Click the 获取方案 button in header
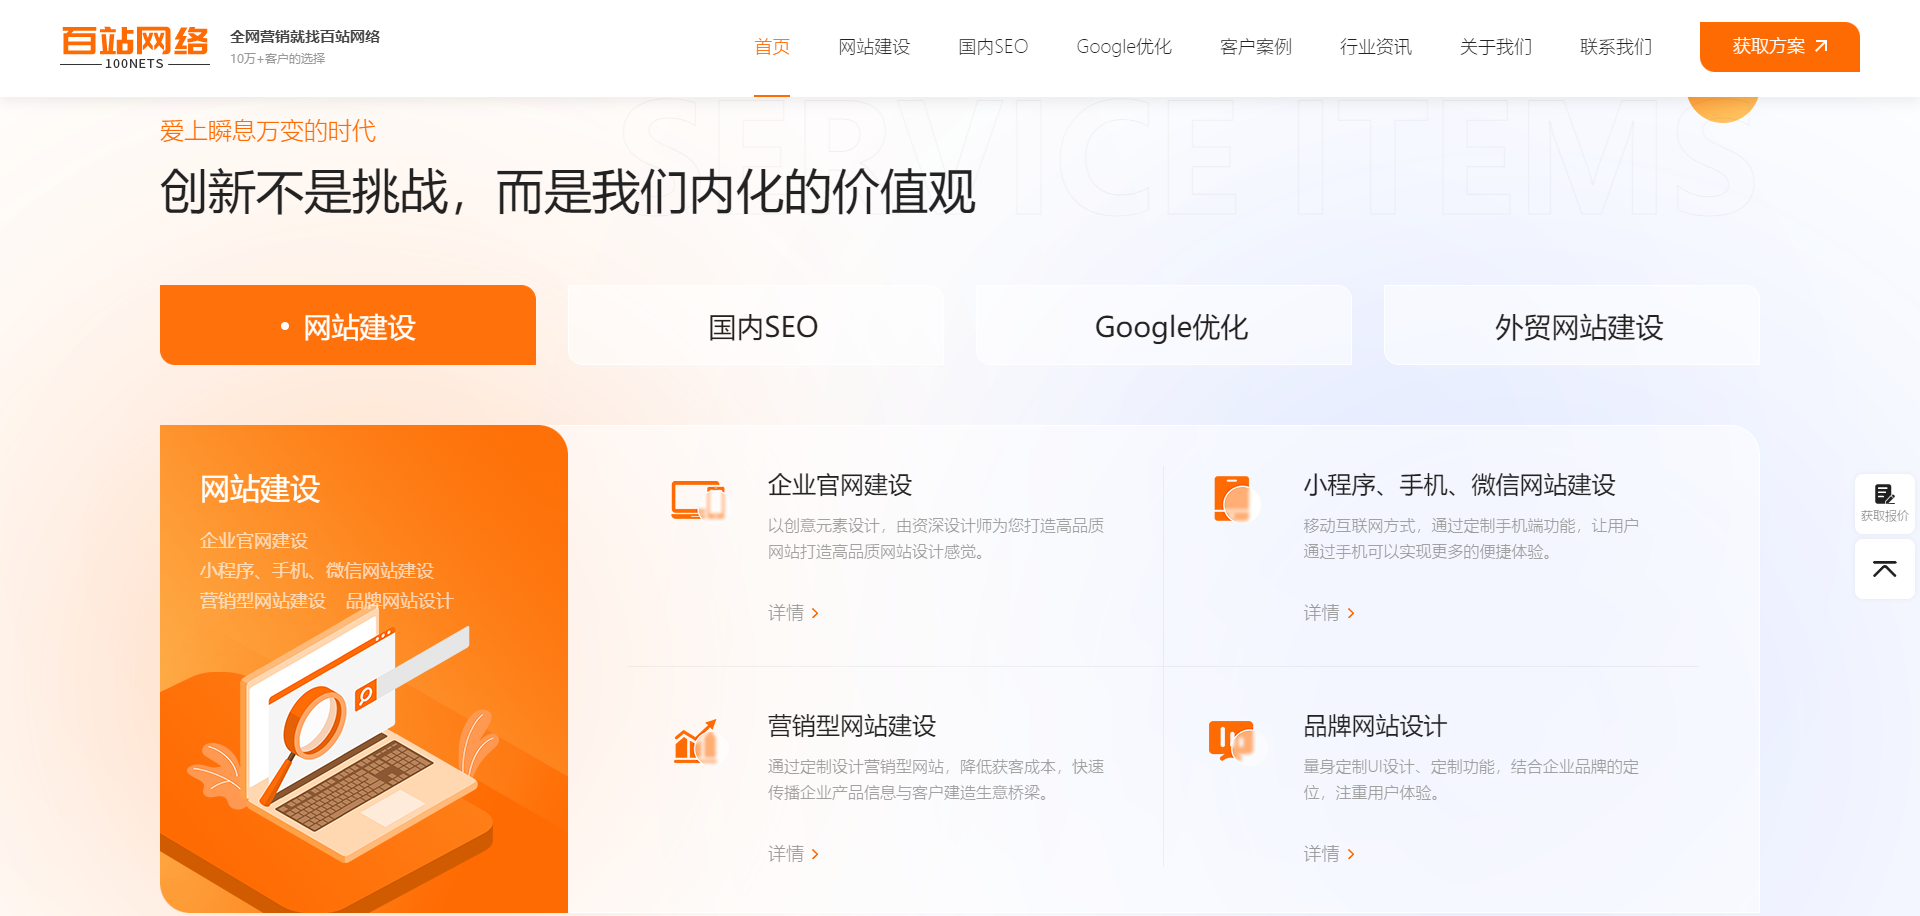The image size is (1920, 916). point(1779,47)
